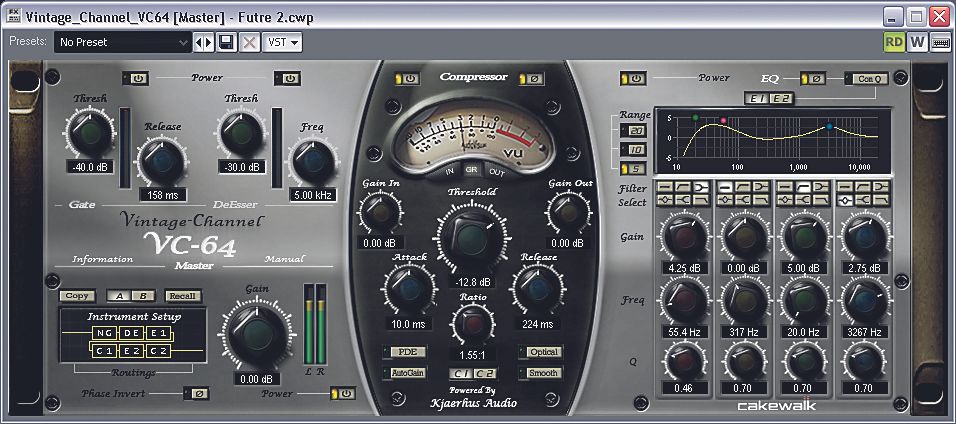Enable the PDE compressor option
Image resolution: width=956 pixels, height=424 pixels.
coord(404,352)
